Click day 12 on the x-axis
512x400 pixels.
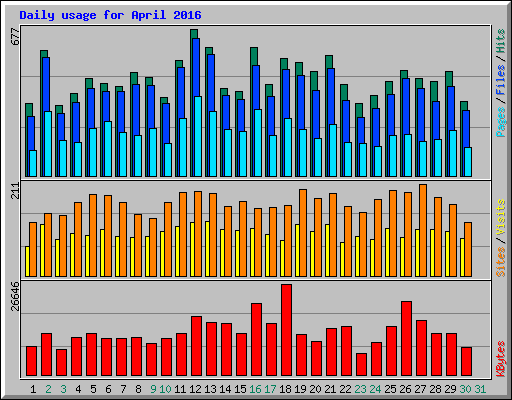click(x=195, y=389)
